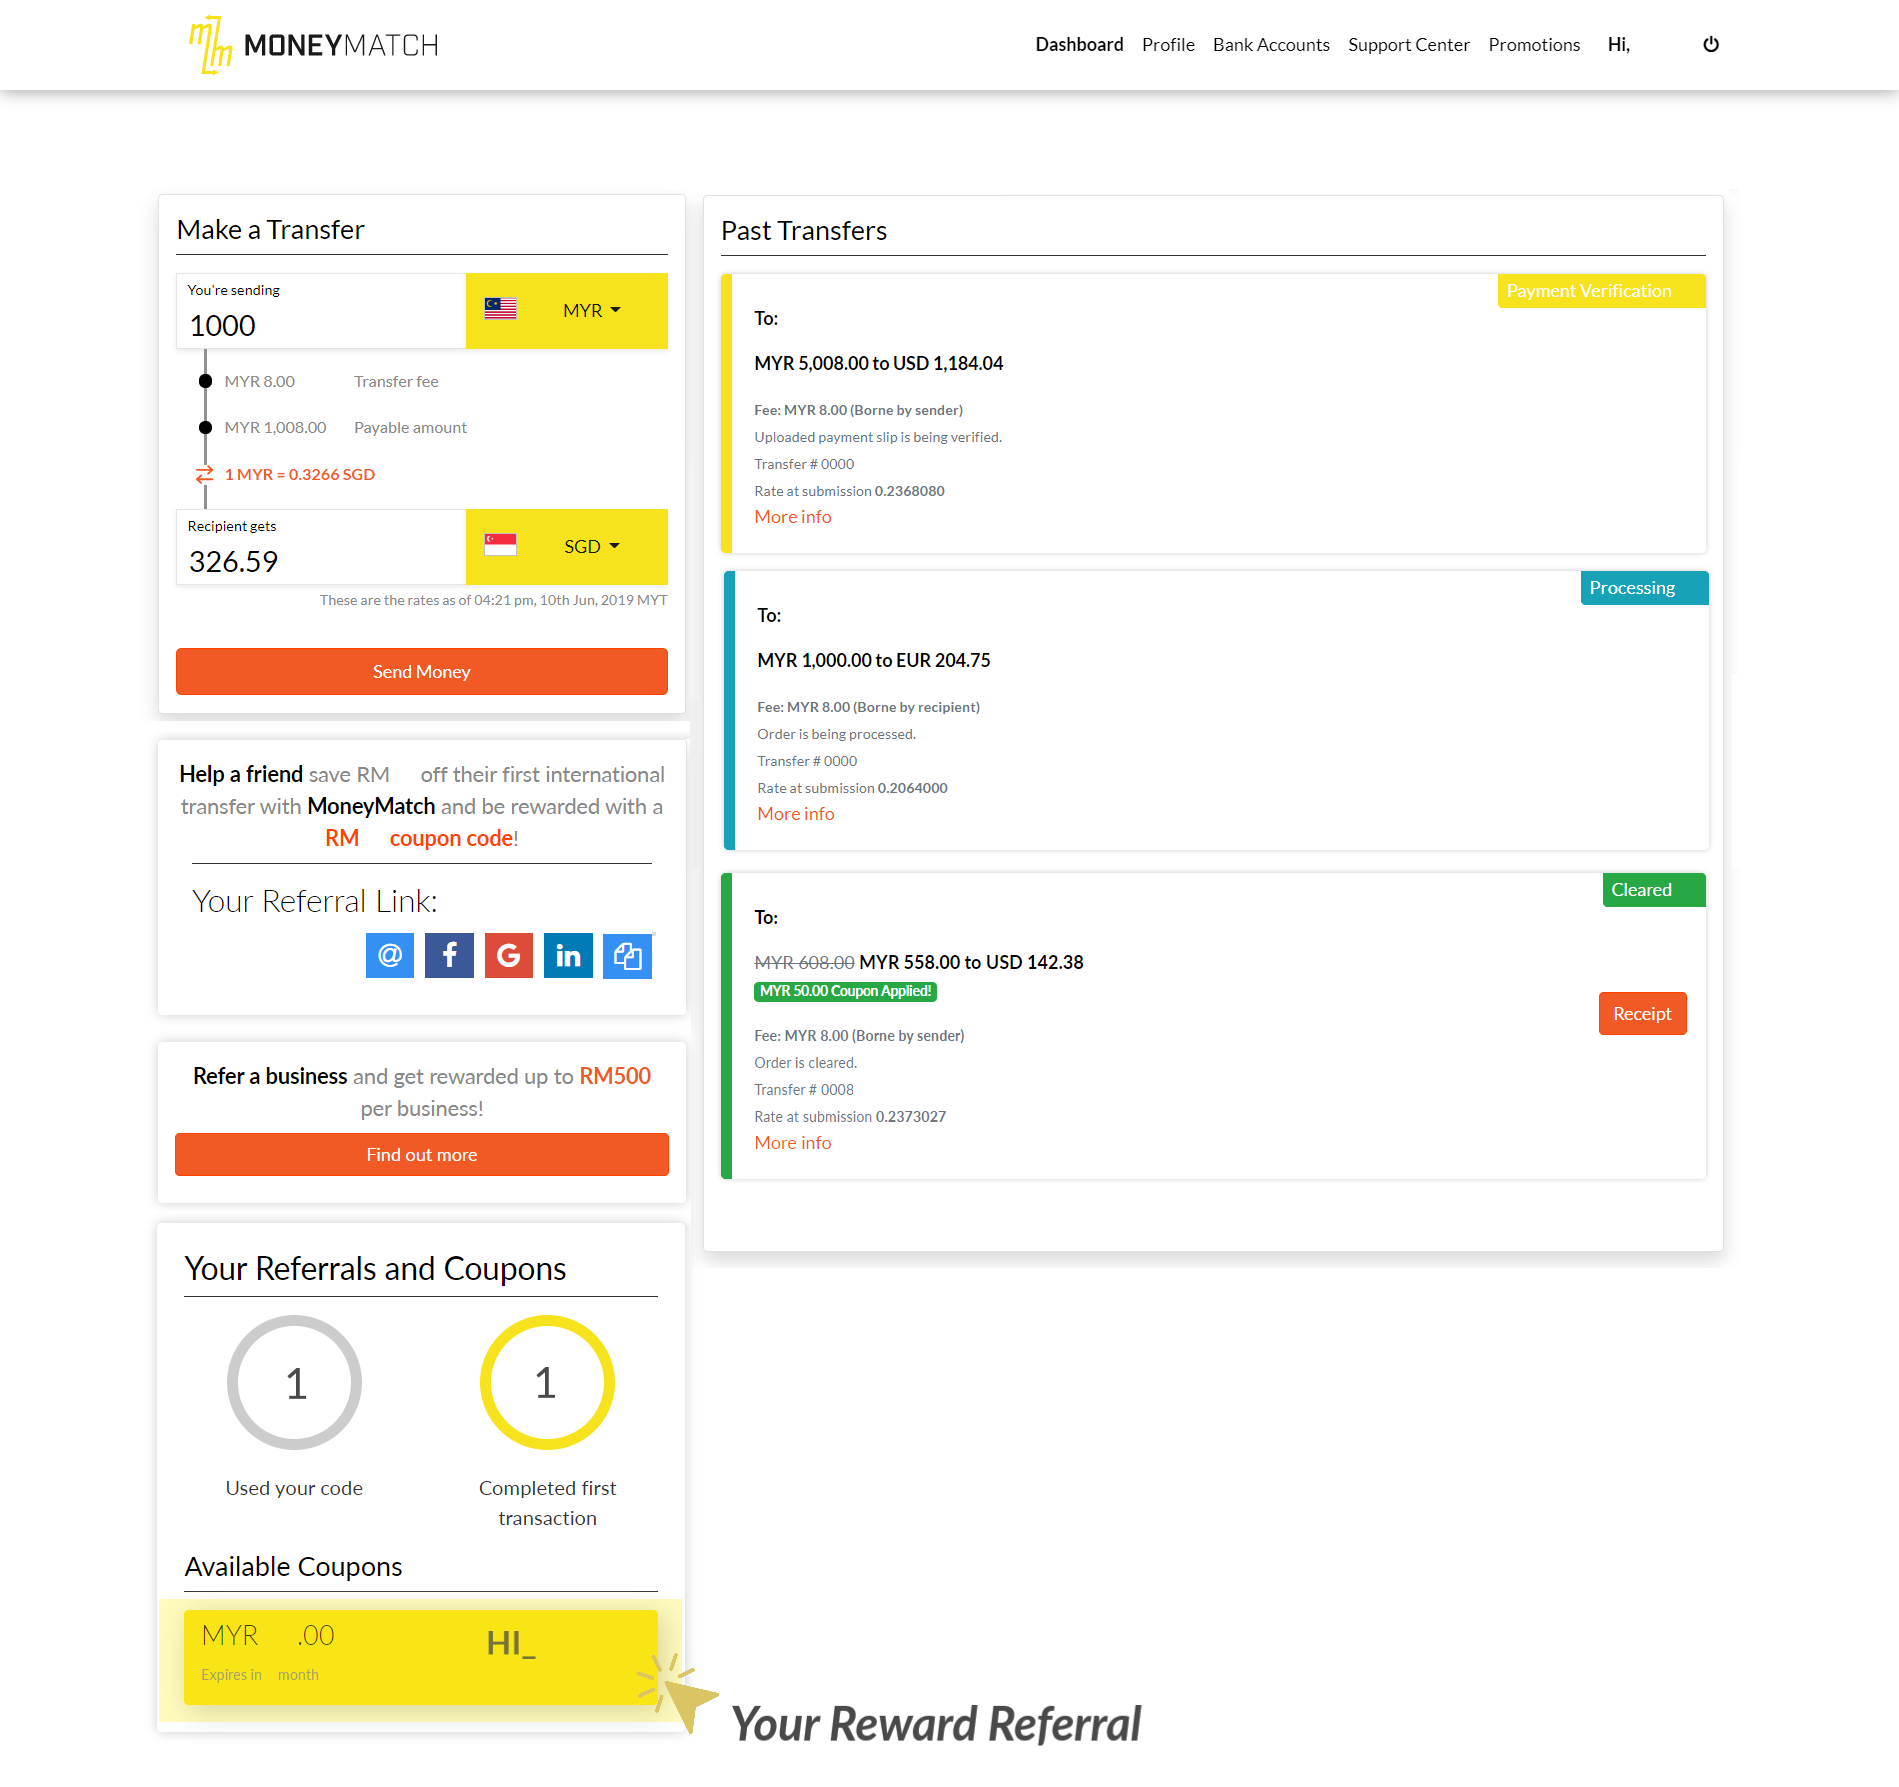Select the yellow available coupon card
Viewport: 1899px width, 1787px height.
tap(420, 1656)
